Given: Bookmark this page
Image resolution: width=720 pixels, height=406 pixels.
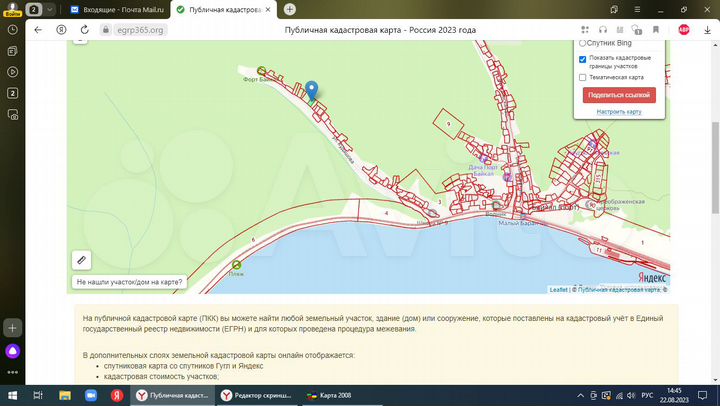Looking at the screenshot, I should click(656, 30).
